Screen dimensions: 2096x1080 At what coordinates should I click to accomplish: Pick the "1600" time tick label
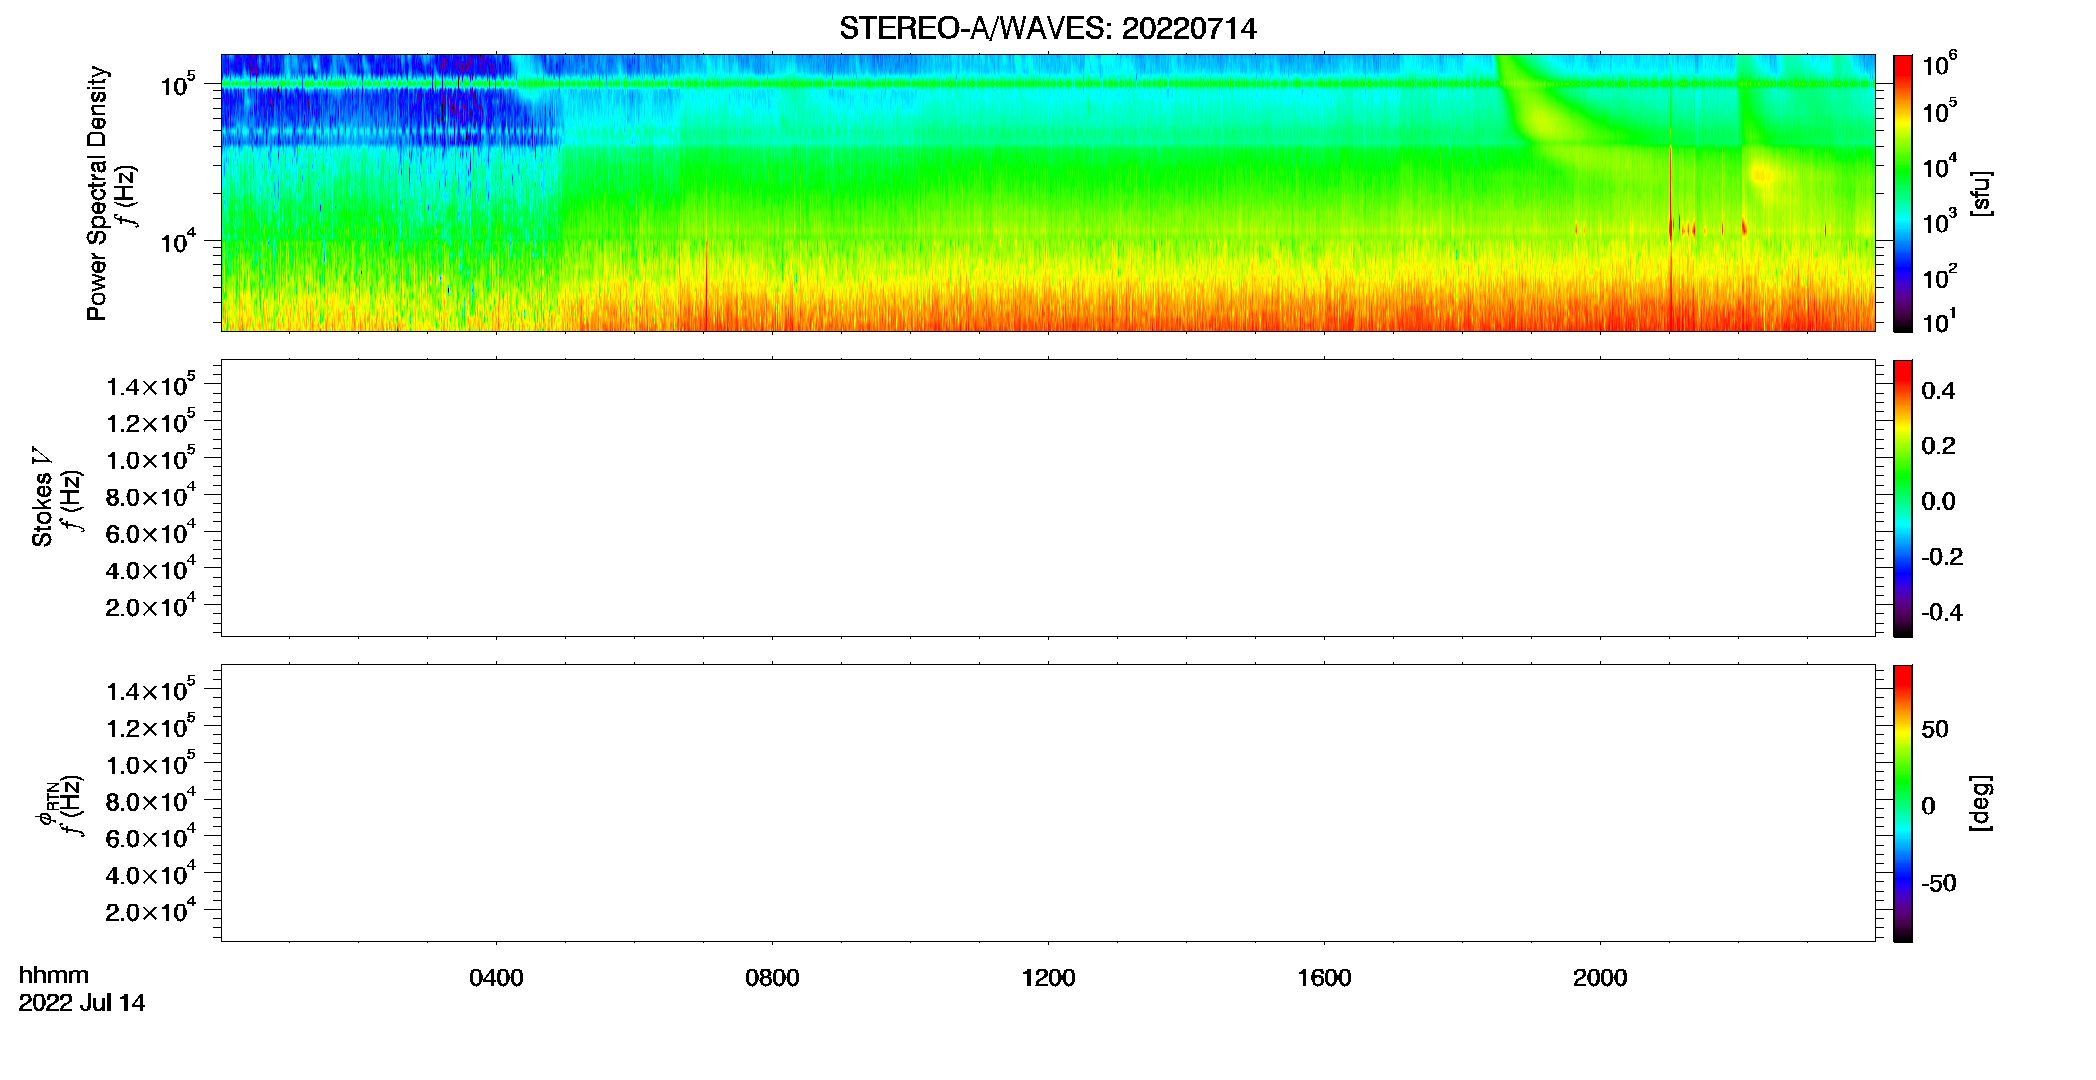click(1324, 978)
